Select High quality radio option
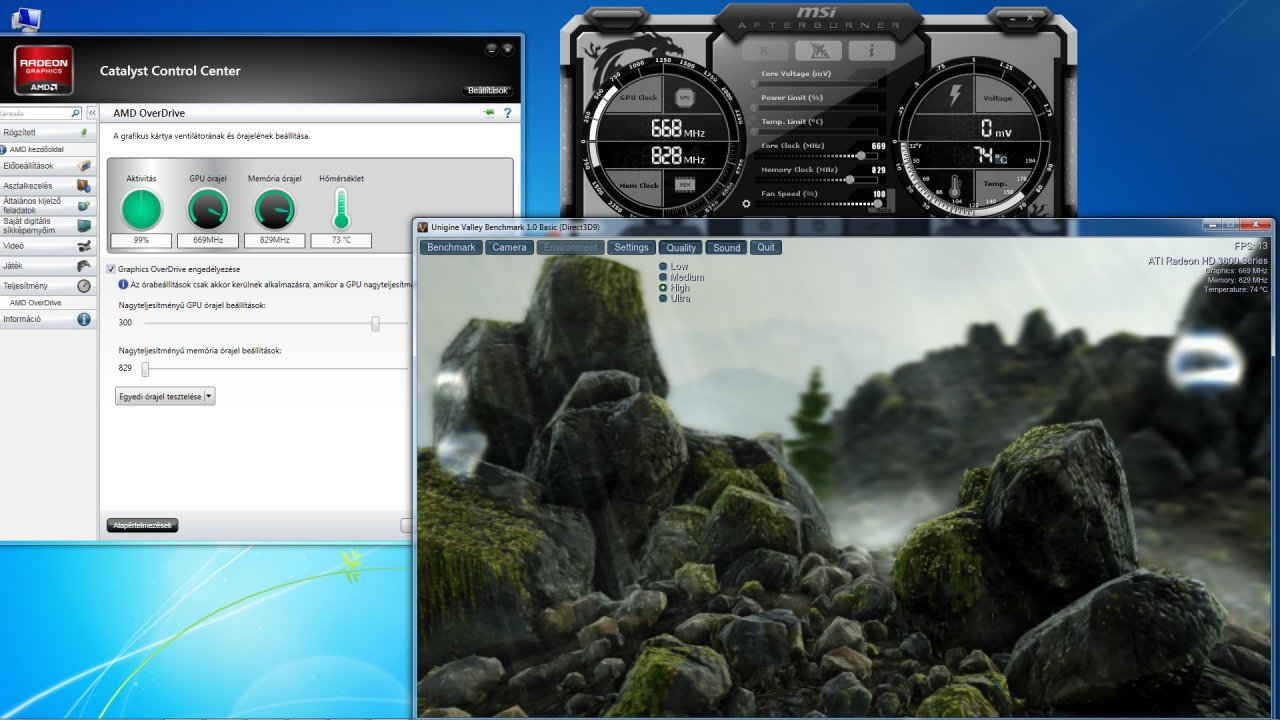1280x720 pixels. [663, 288]
